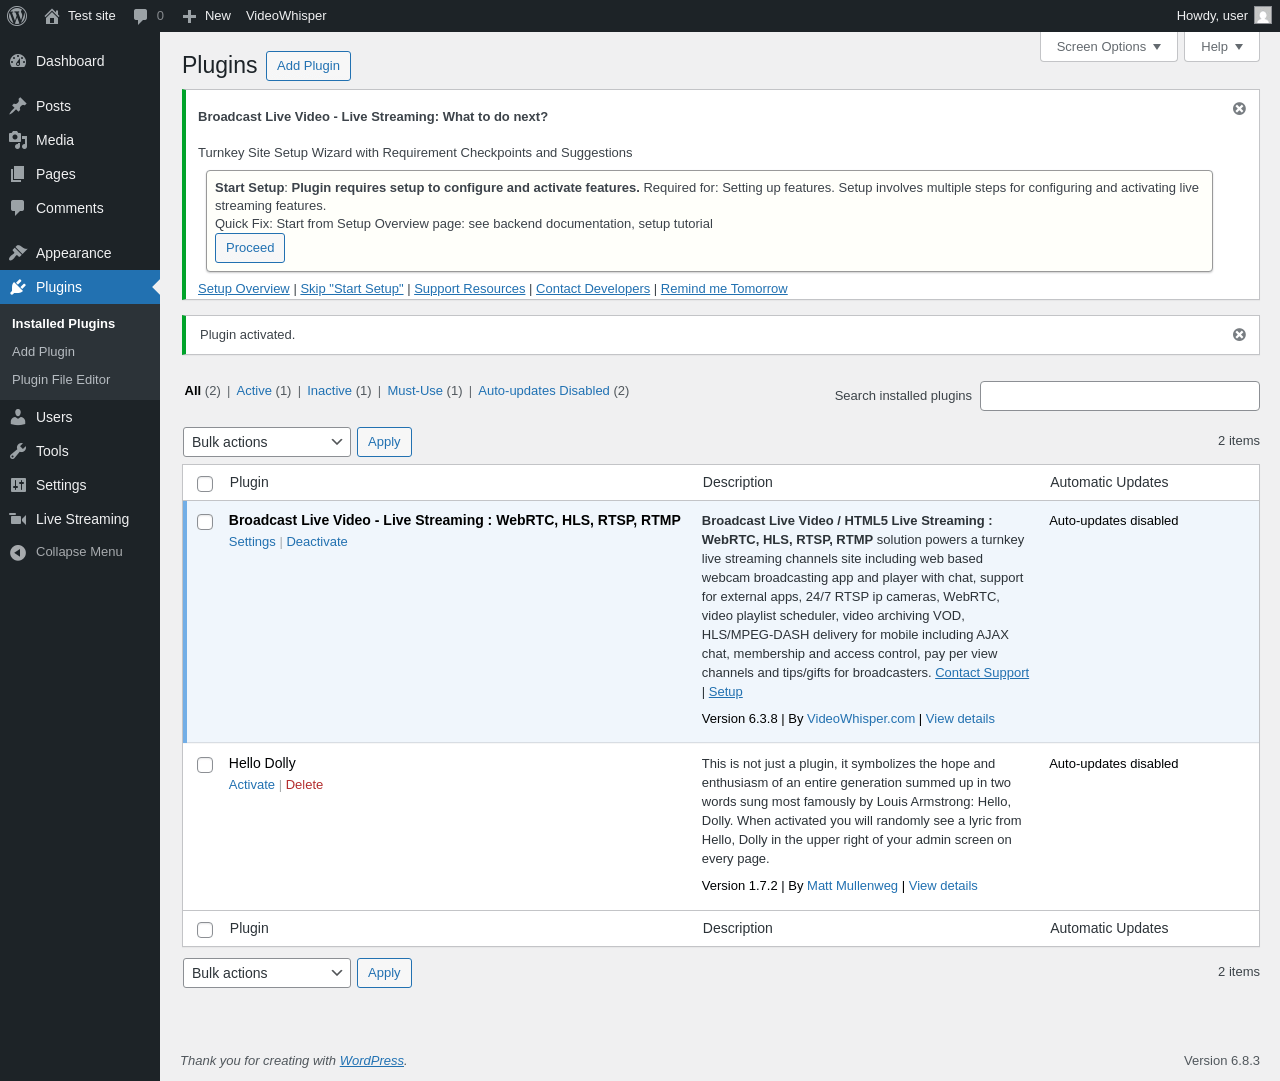Click the Media icon in sidebar
This screenshot has width=1280, height=1081.
[x=18, y=140]
